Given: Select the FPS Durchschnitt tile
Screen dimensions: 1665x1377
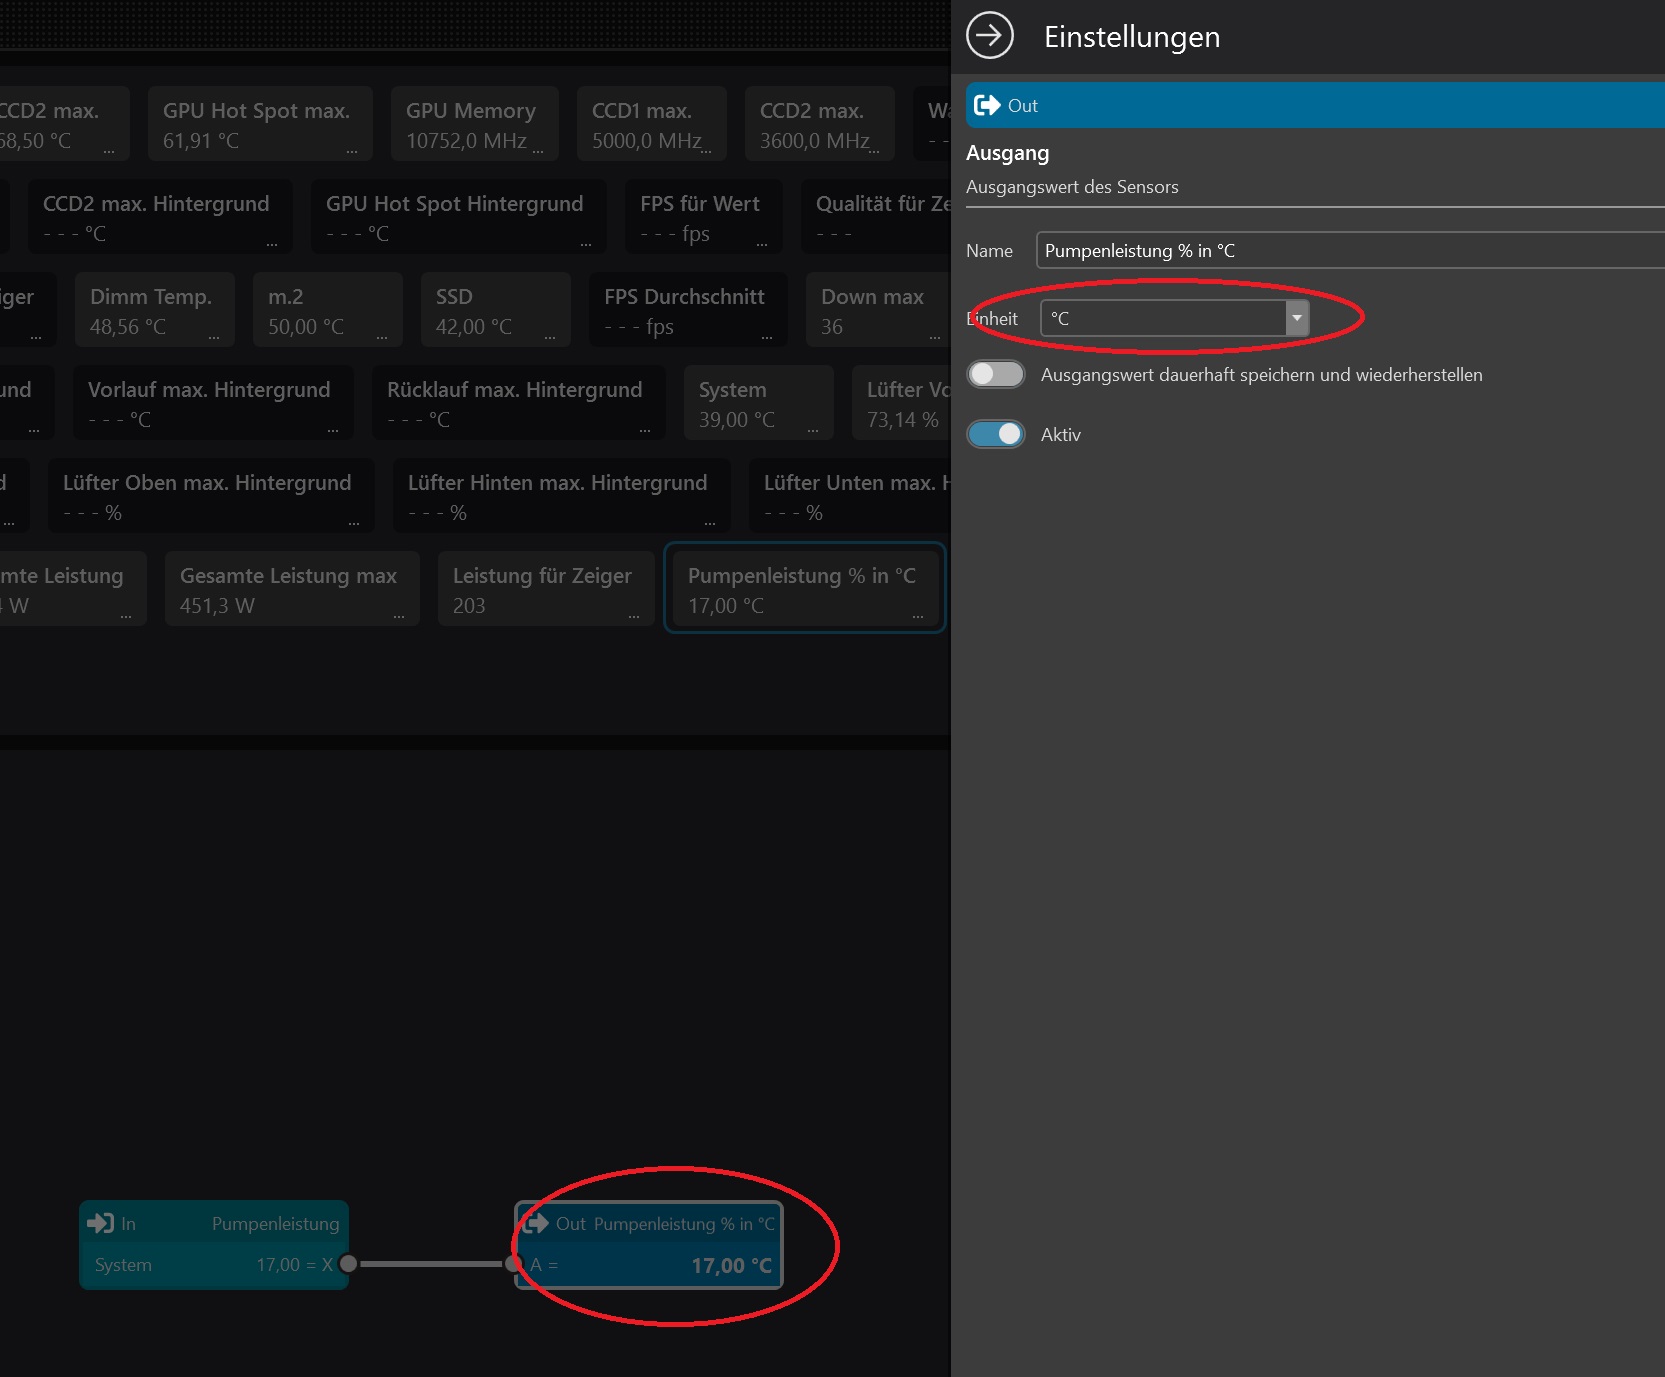Looking at the screenshot, I should click(x=687, y=310).
